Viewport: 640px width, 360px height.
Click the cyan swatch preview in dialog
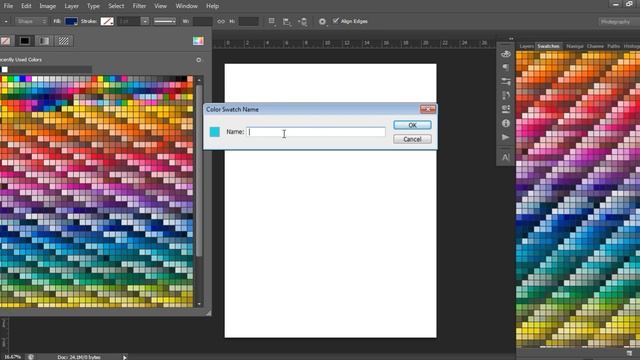coord(215,132)
